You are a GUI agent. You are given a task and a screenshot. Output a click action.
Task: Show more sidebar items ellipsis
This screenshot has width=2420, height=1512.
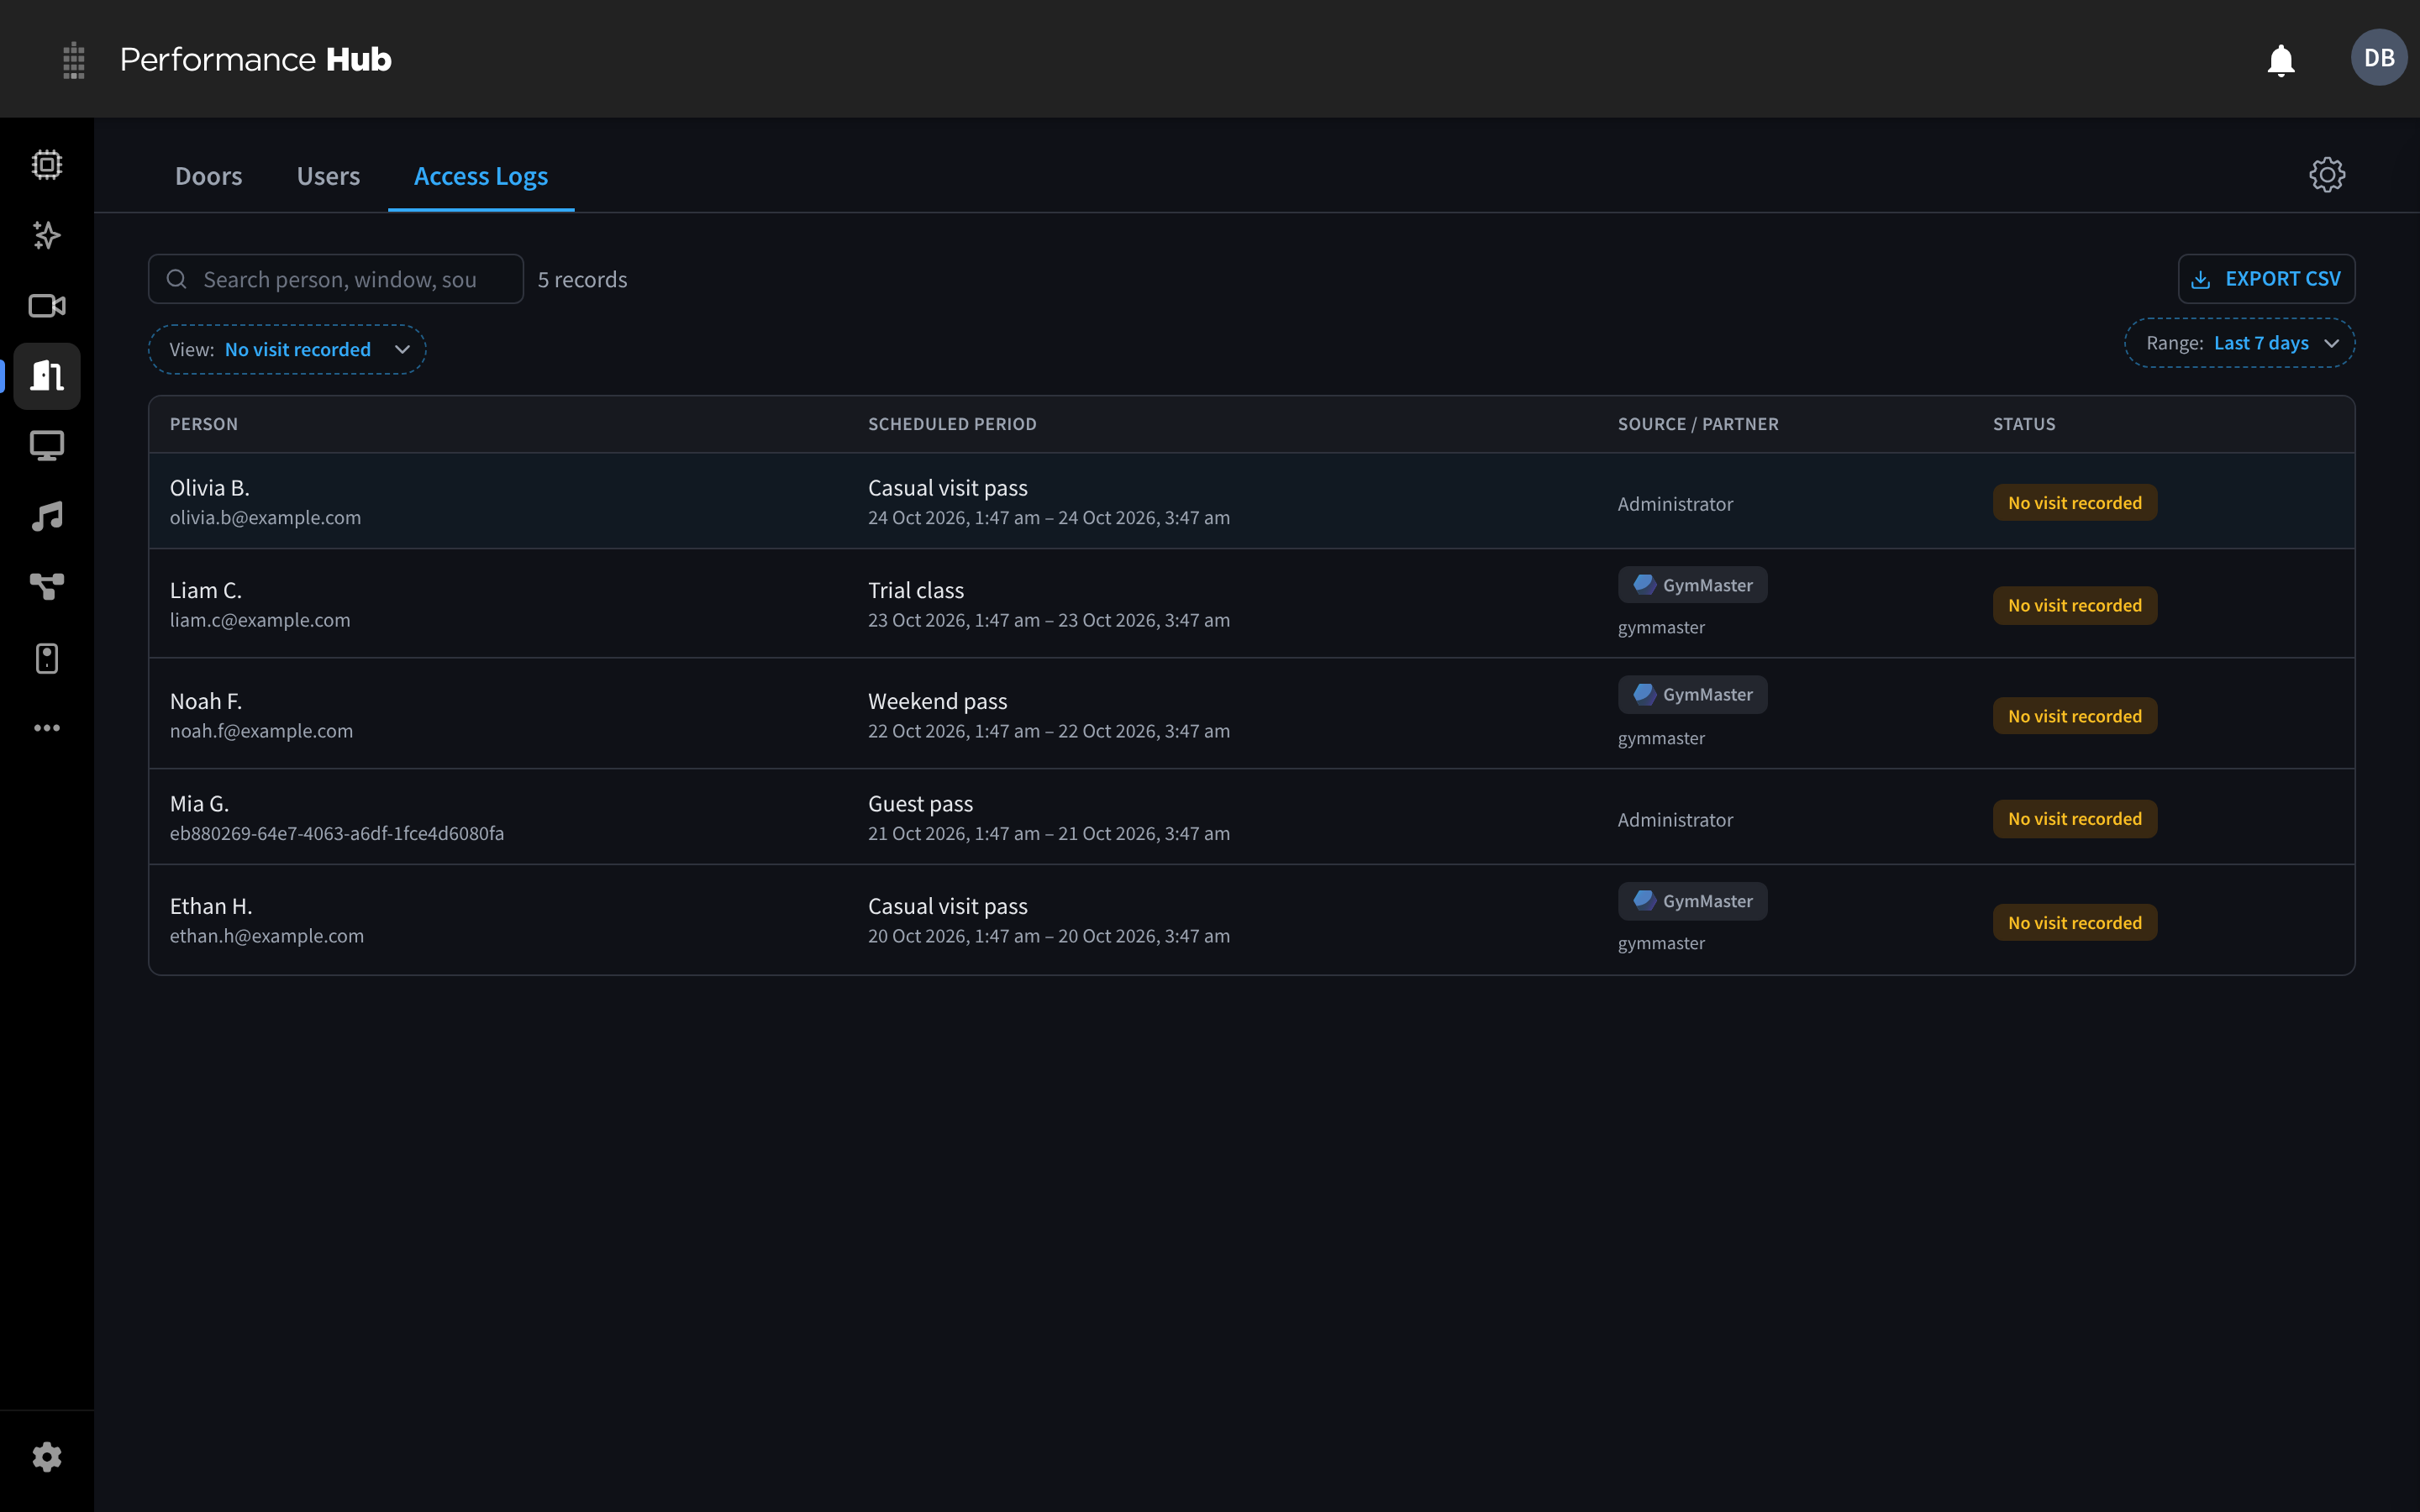tap(47, 728)
